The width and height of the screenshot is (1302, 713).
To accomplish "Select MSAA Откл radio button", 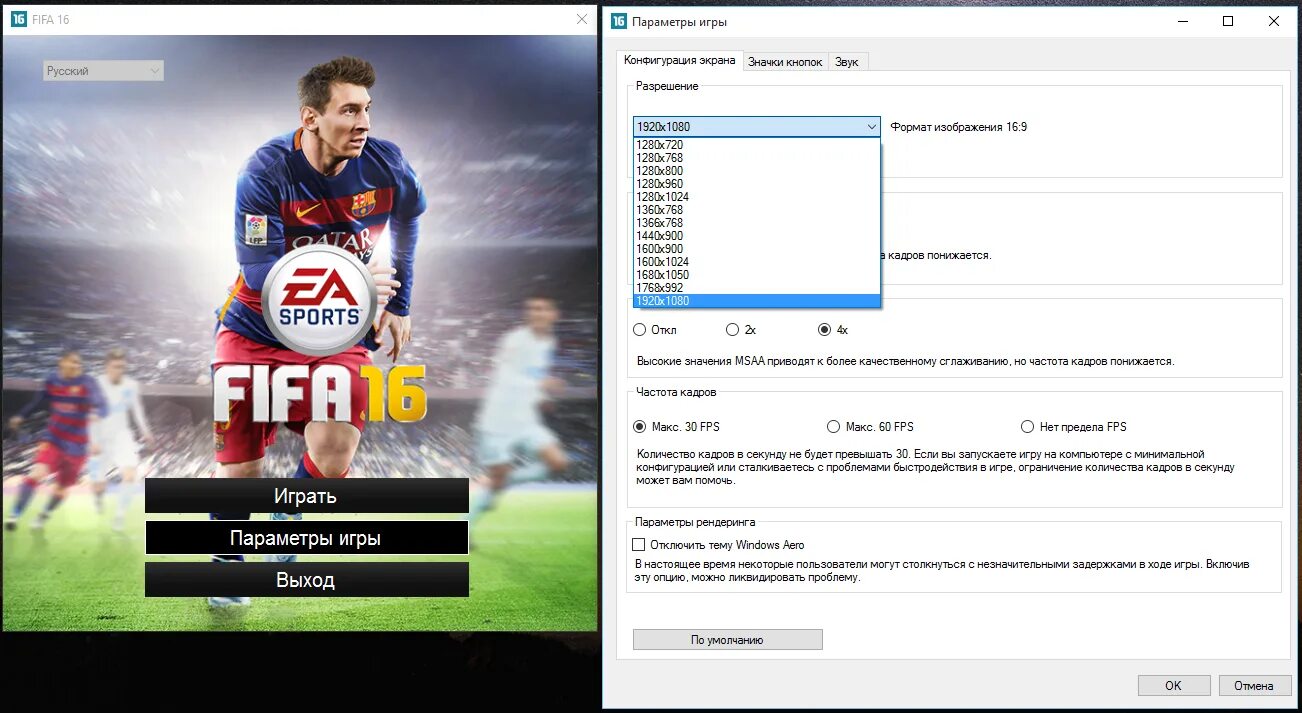I will [x=640, y=330].
